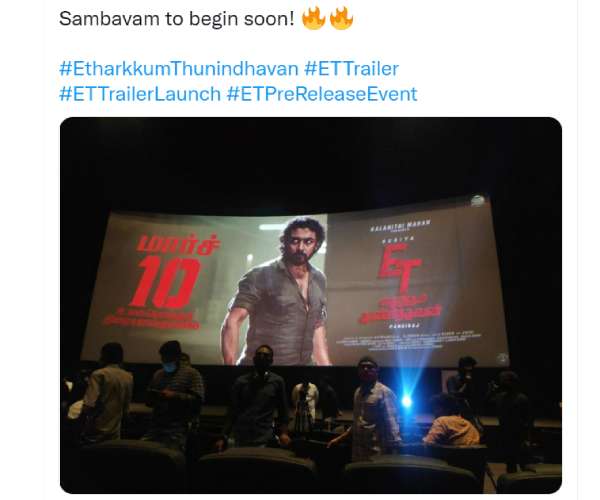Click the red Tamil word above the 10
The image size is (600, 500).
pyautogui.click(x=178, y=244)
